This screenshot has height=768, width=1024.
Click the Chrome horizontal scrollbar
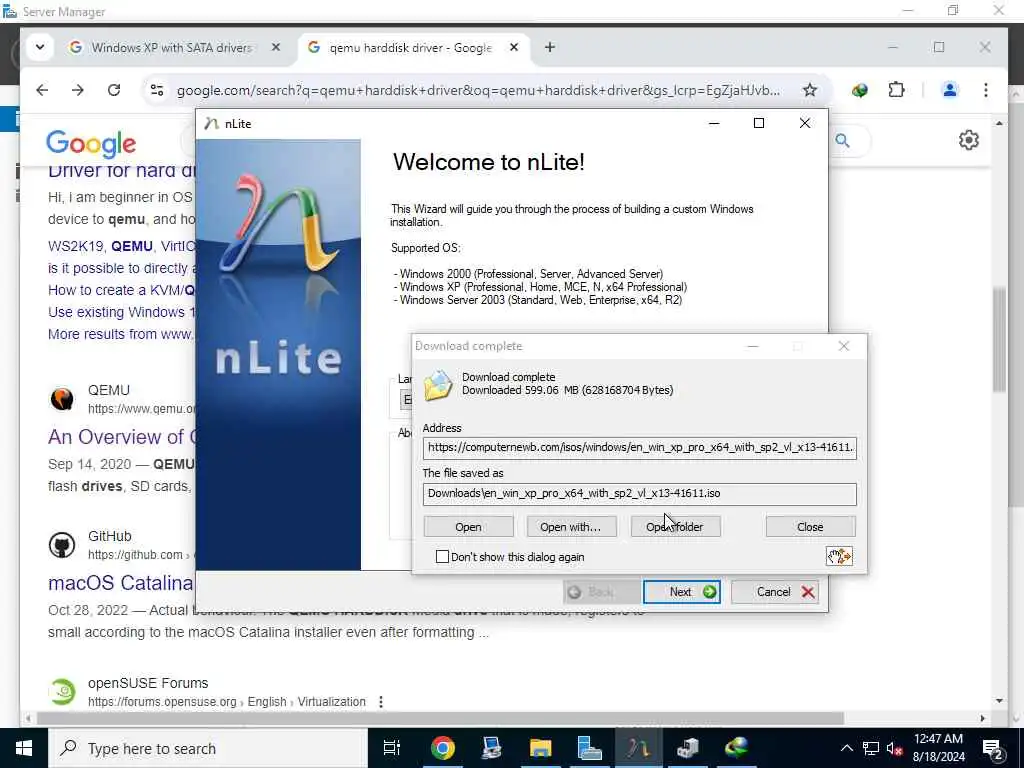[x=440, y=718]
